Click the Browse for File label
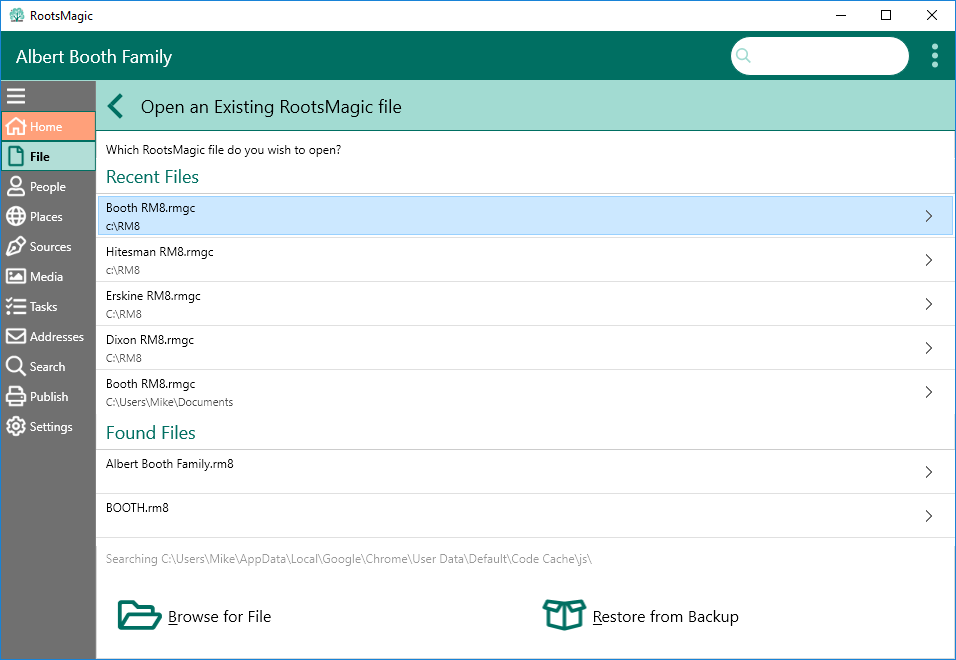956x660 pixels. point(219,617)
